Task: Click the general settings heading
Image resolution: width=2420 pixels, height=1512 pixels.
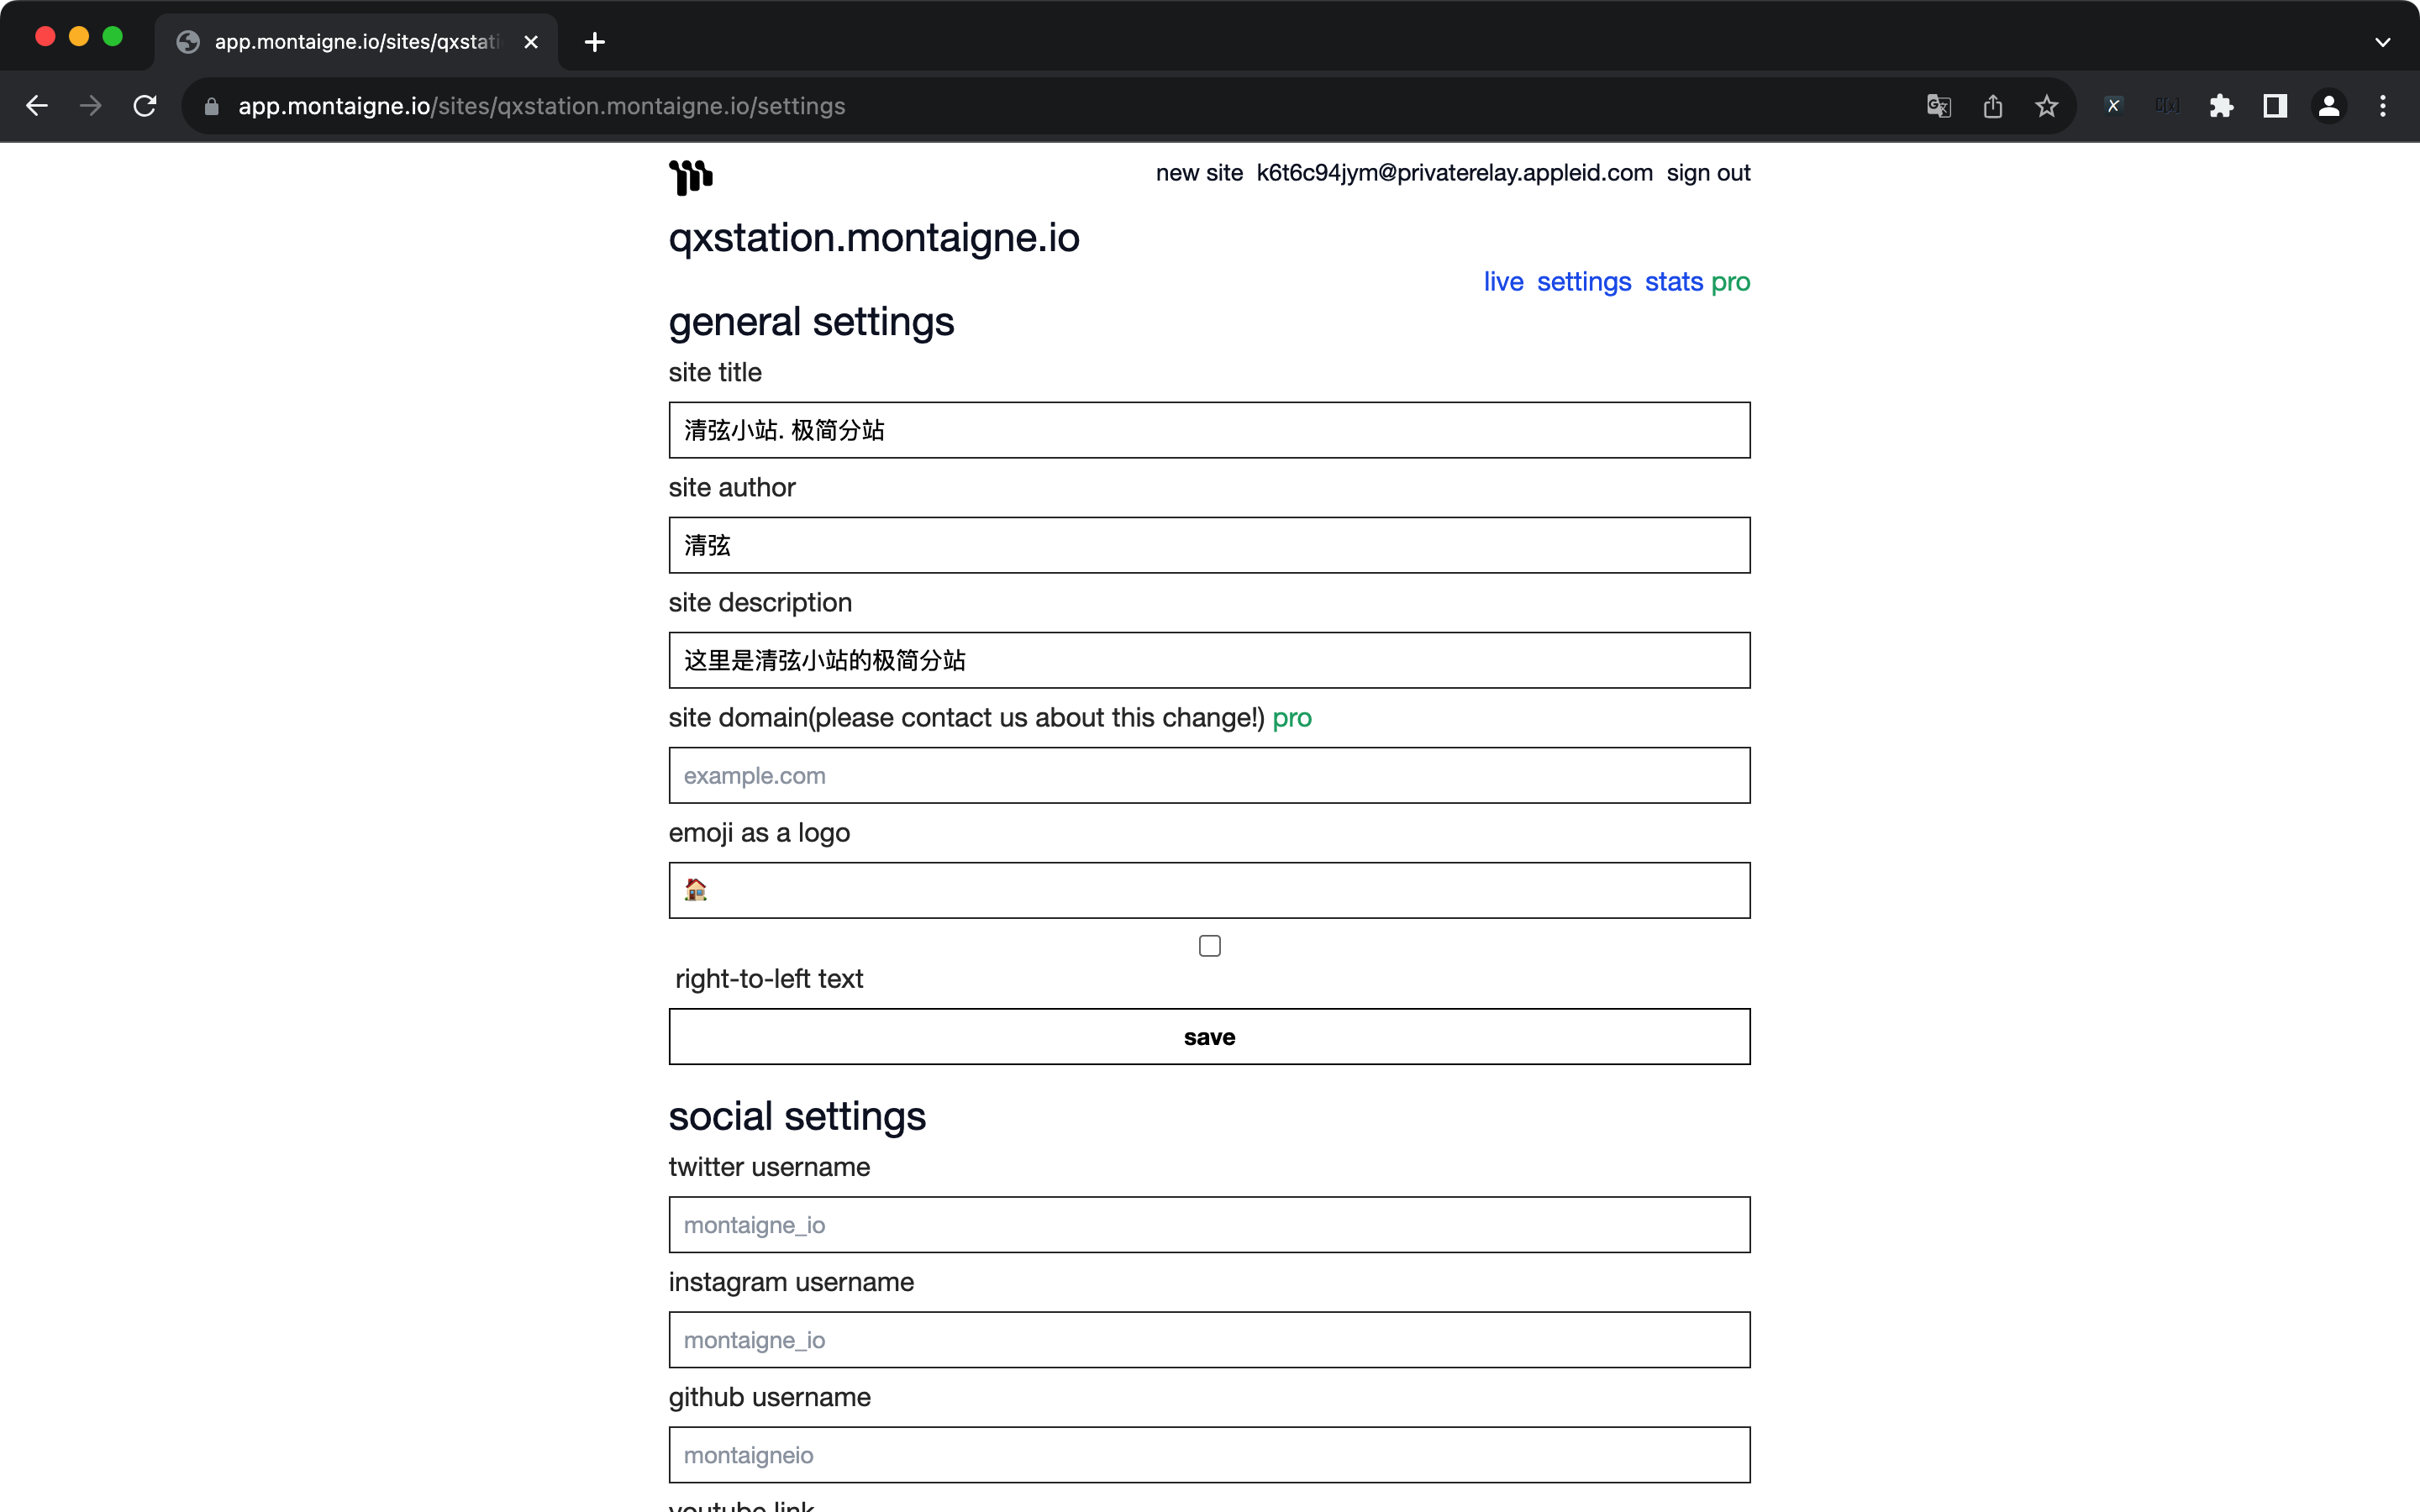Action: [811, 323]
